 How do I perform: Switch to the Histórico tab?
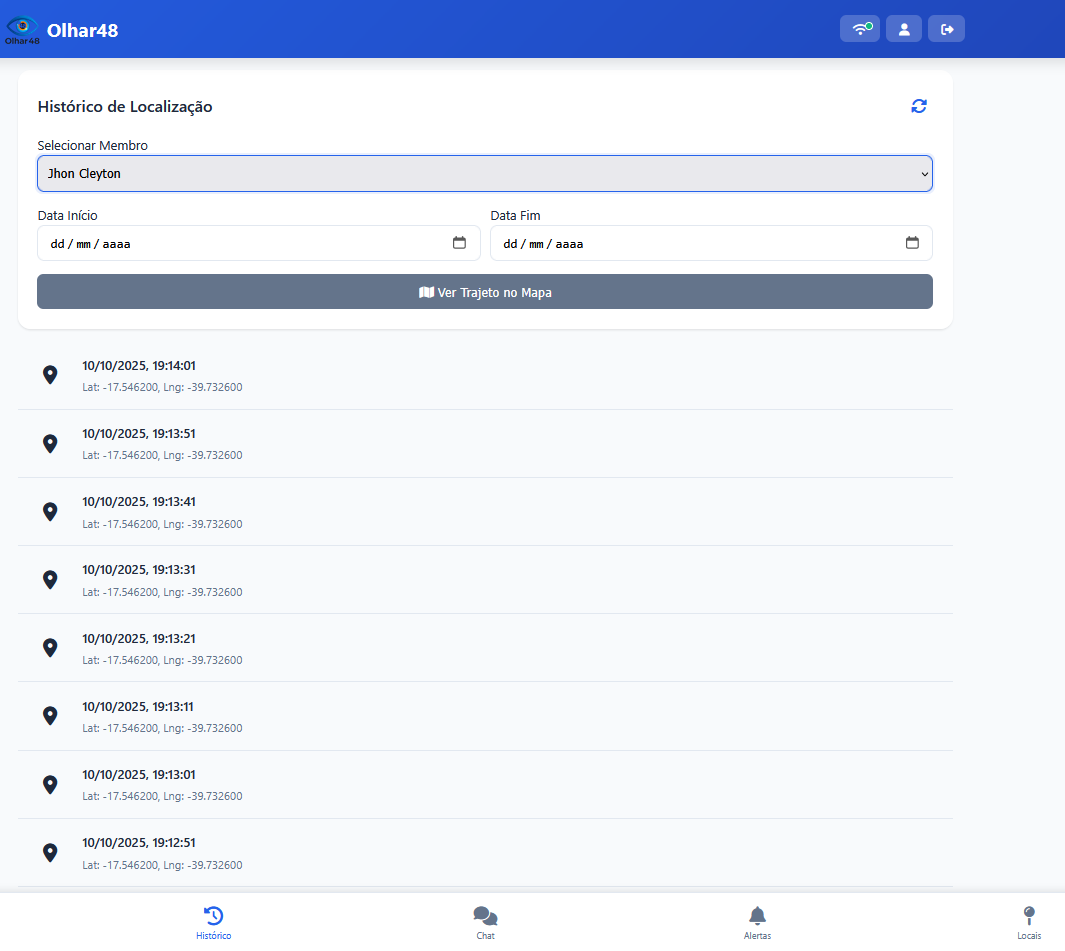pyautogui.click(x=213, y=923)
